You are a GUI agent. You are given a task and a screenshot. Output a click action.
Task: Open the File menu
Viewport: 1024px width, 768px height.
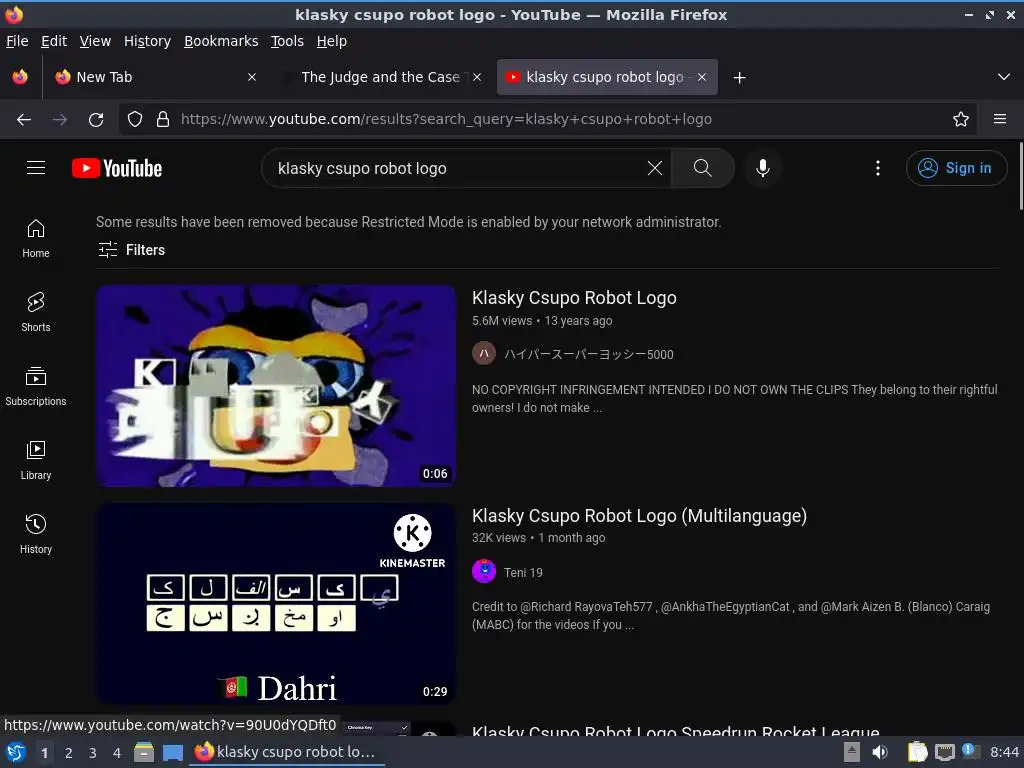[17, 41]
